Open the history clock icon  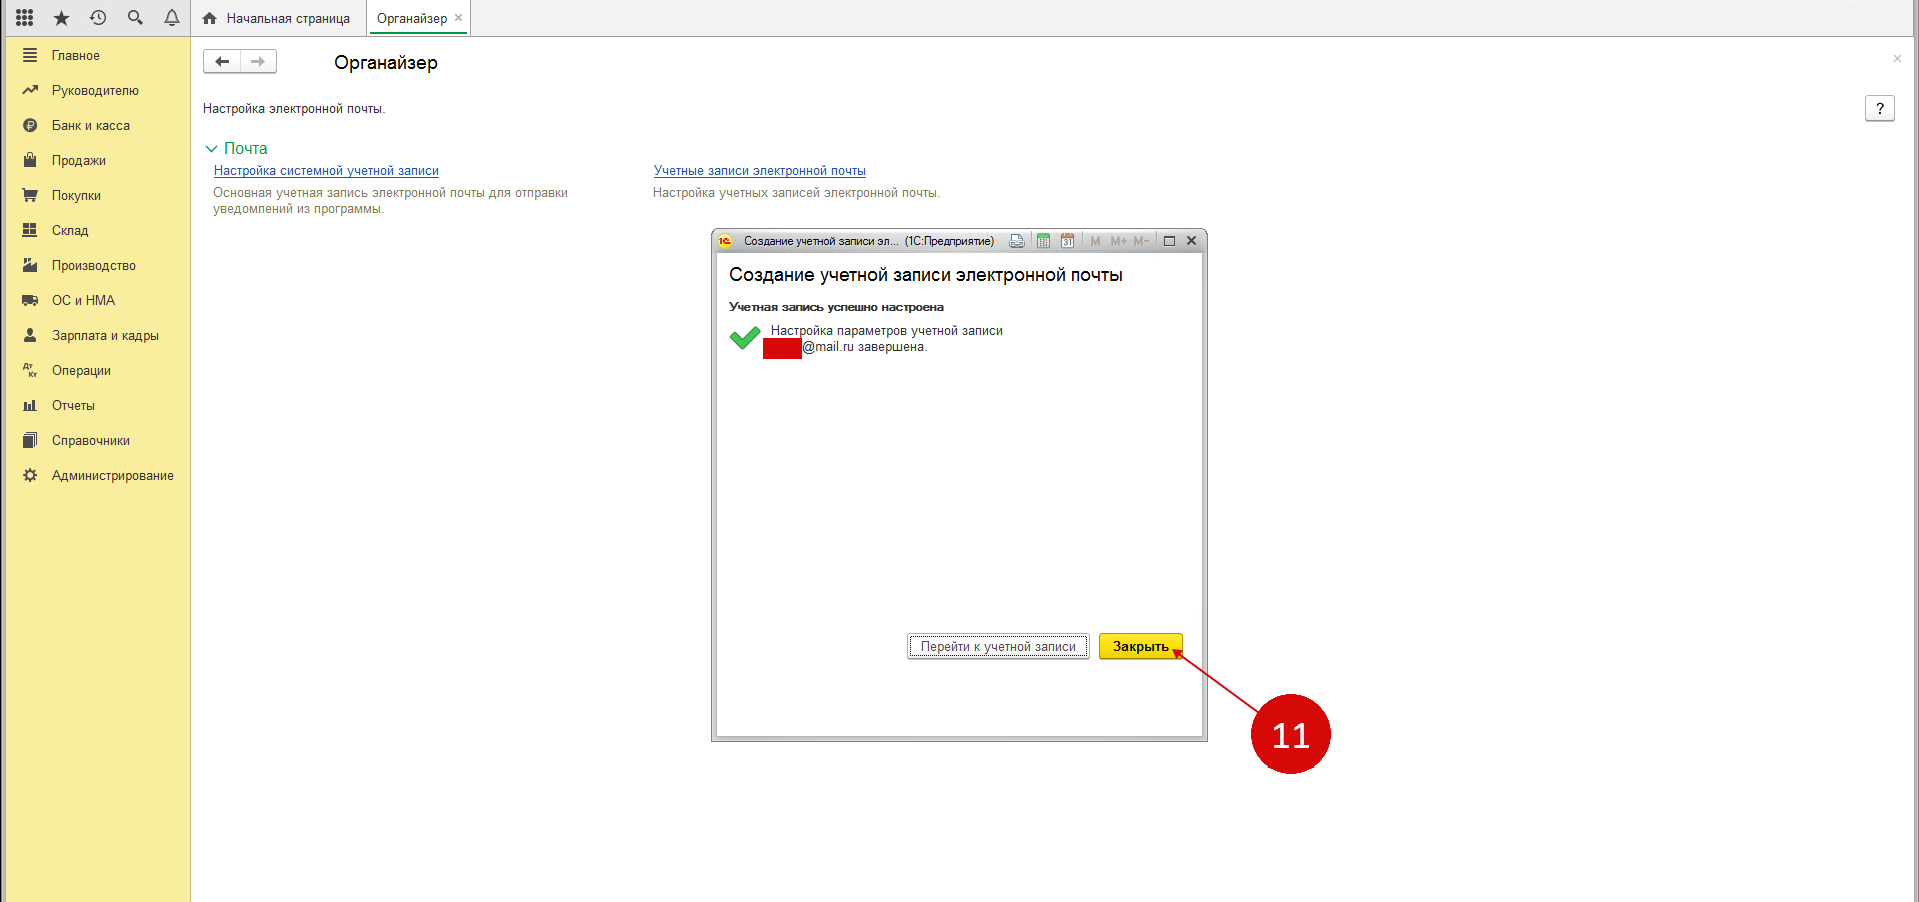[x=98, y=18]
